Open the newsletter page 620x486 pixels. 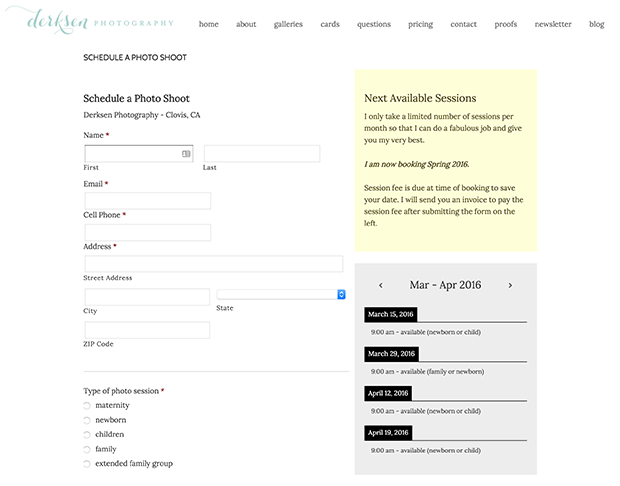tap(553, 24)
